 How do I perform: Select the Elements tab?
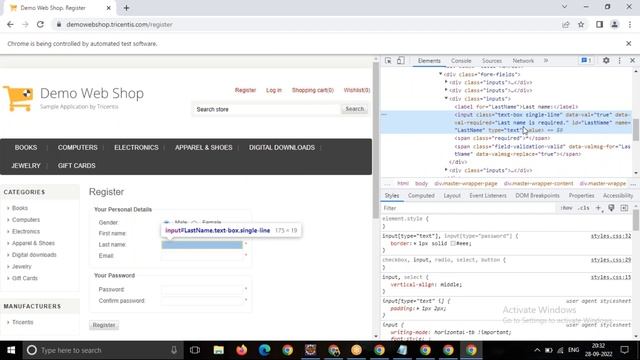tap(429, 60)
